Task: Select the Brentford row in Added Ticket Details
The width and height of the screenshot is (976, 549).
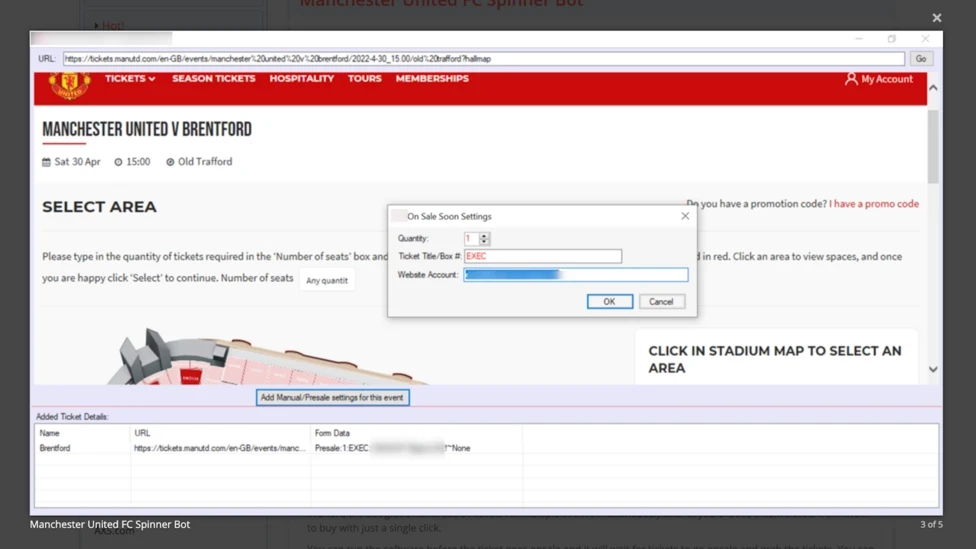Action: (x=55, y=449)
